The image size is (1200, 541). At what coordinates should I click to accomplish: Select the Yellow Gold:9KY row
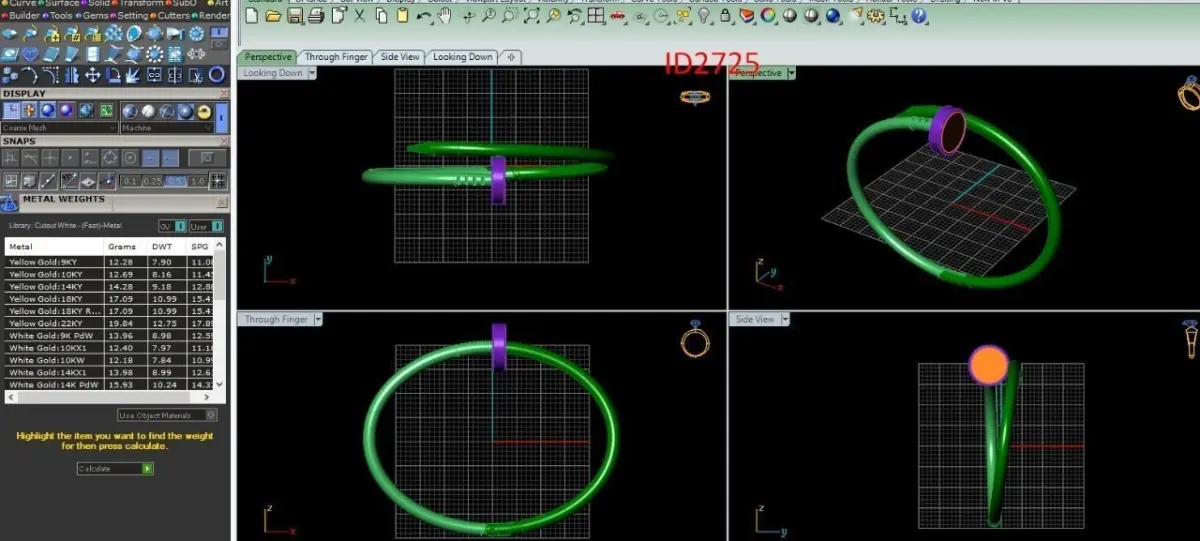pos(110,261)
